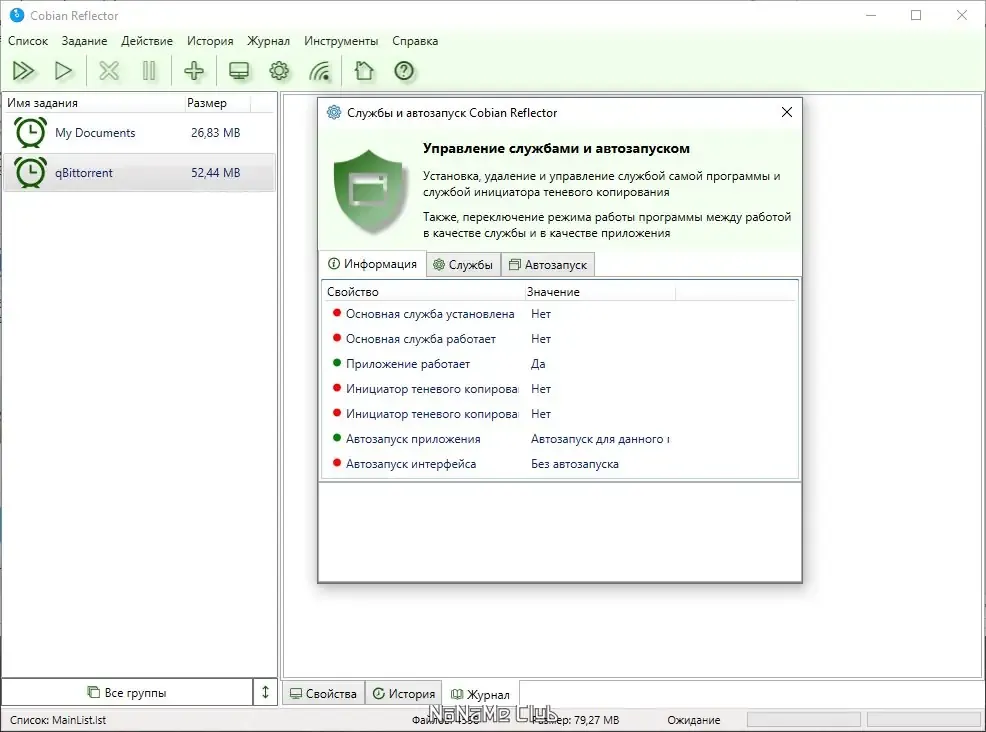Click the monitor icon in toolbar
Image resolution: width=986 pixels, height=732 pixels.
point(239,71)
